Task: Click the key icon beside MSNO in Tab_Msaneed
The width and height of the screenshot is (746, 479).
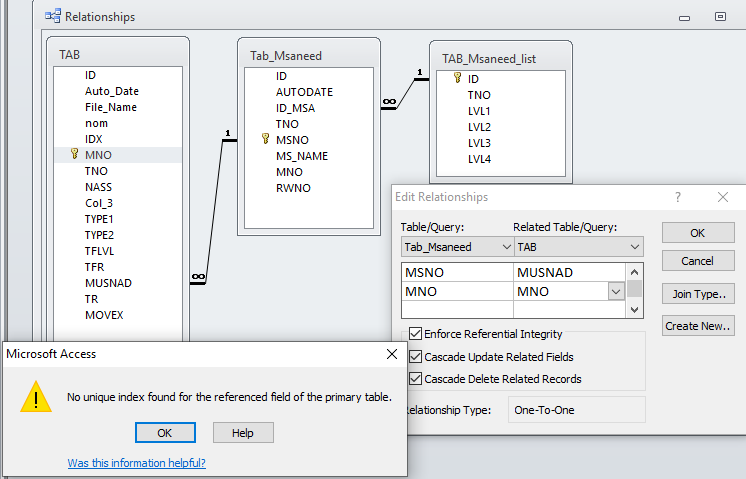Action: click(265, 138)
